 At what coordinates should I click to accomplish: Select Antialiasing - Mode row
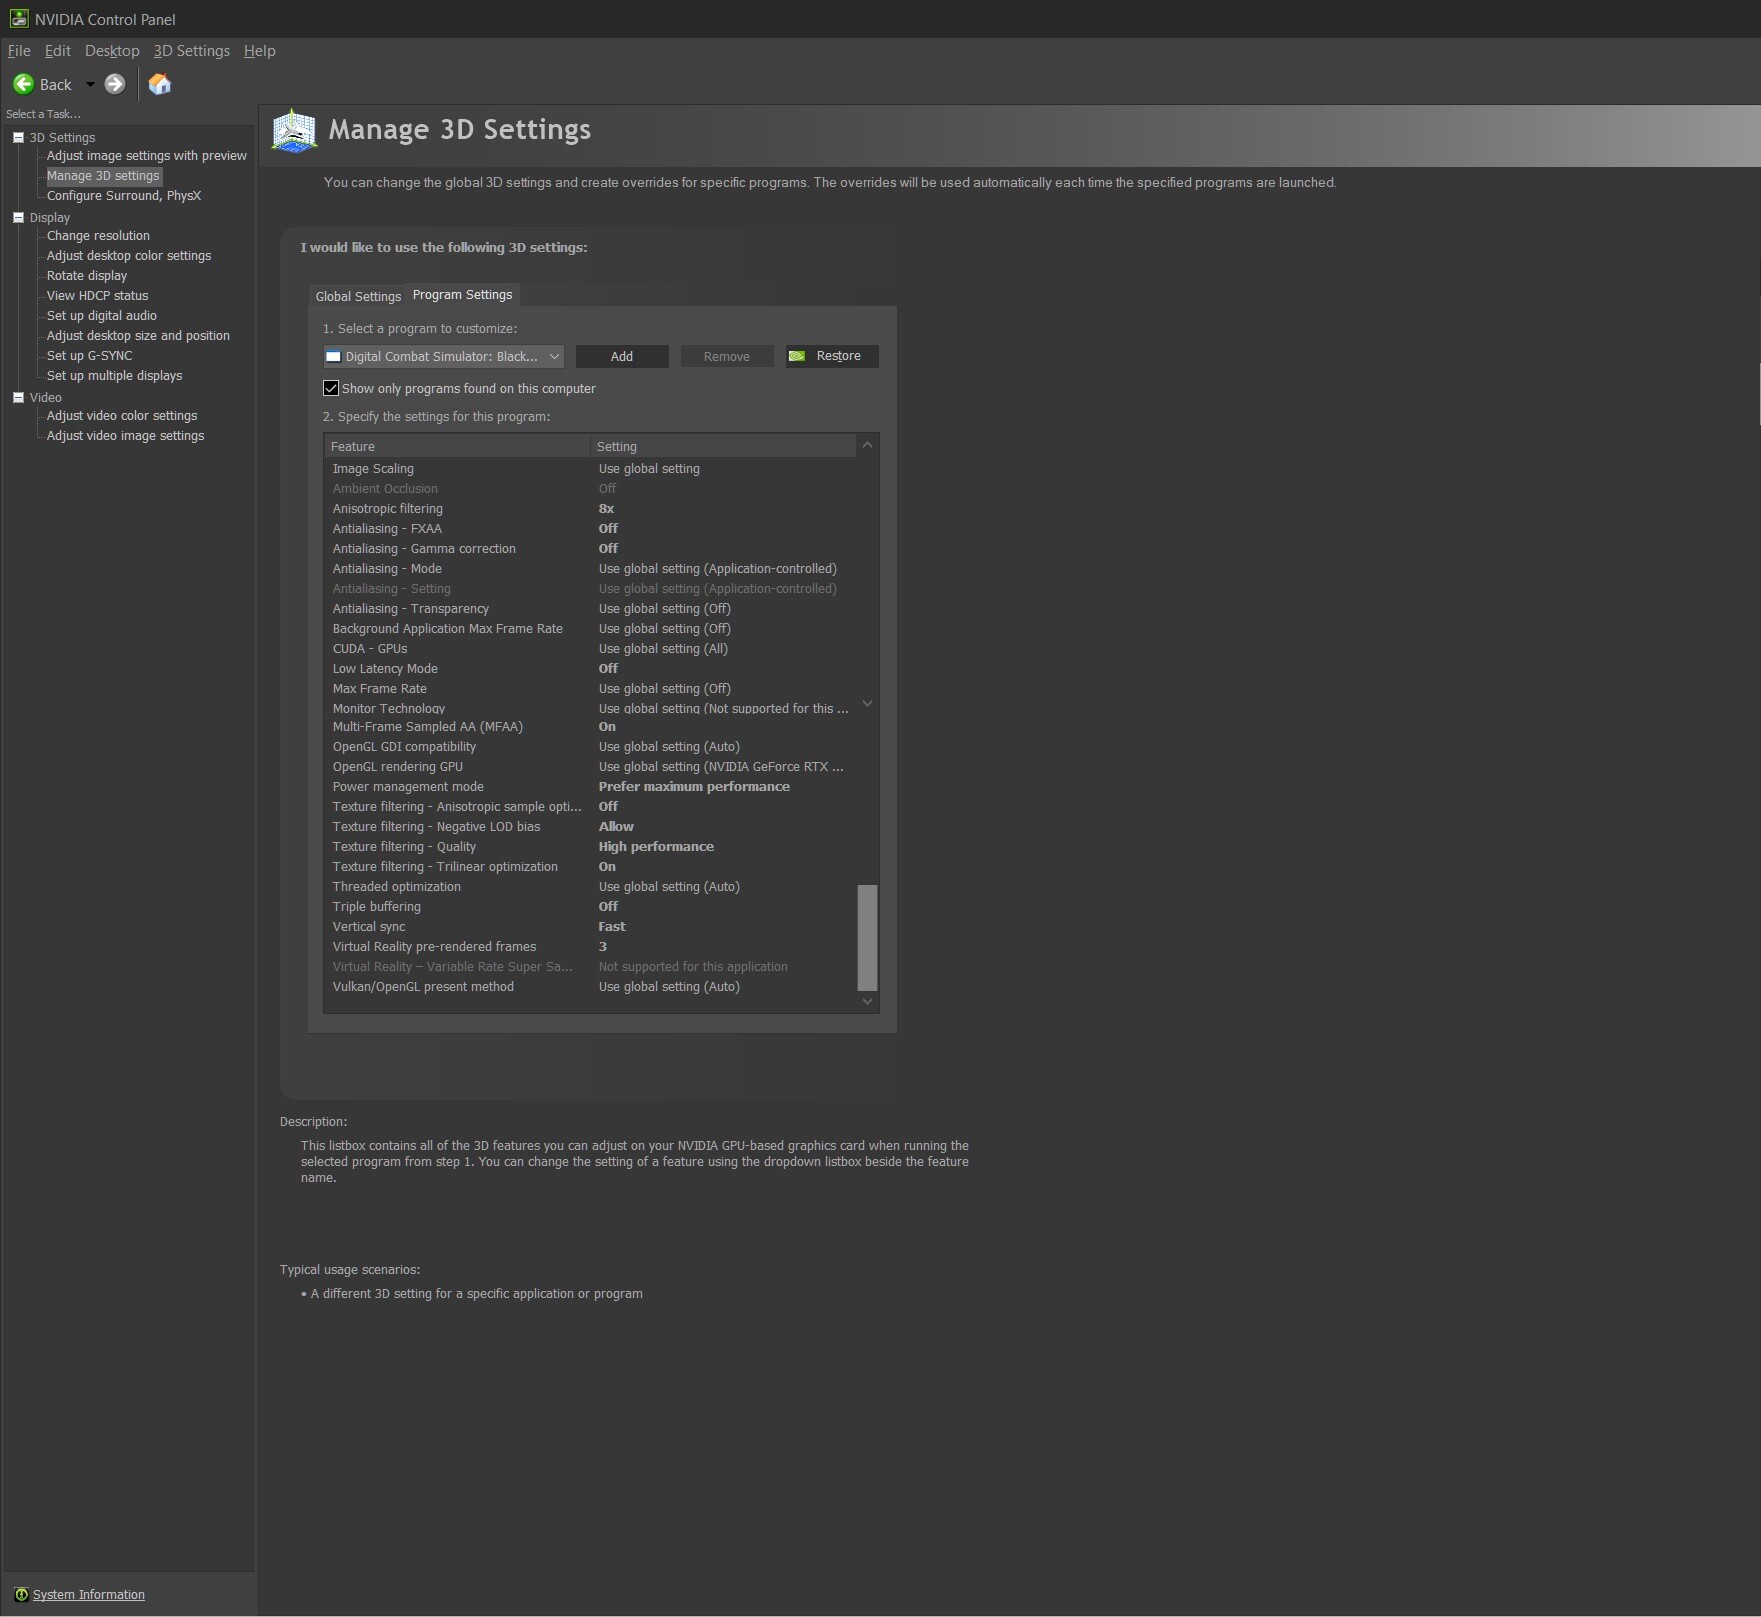click(x=590, y=569)
